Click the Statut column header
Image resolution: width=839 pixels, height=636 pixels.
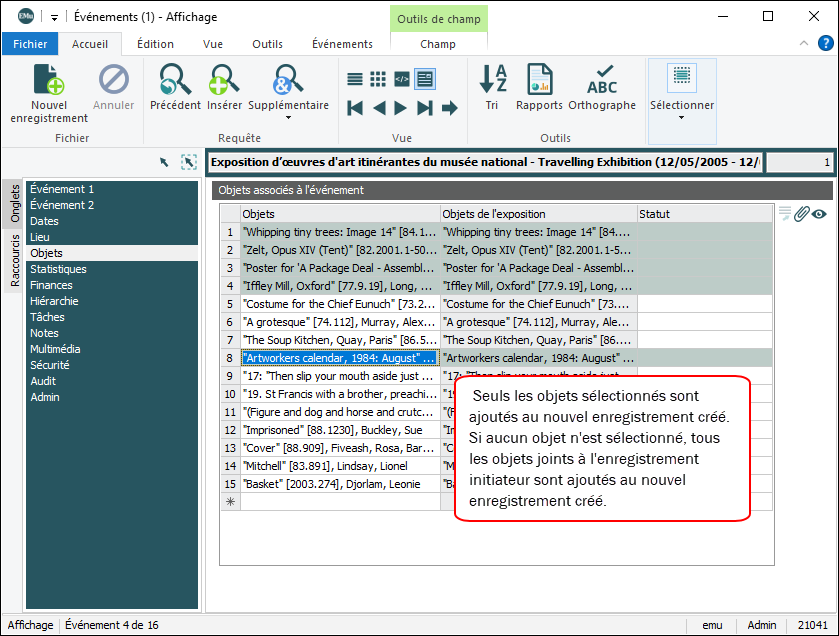point(704,214)
